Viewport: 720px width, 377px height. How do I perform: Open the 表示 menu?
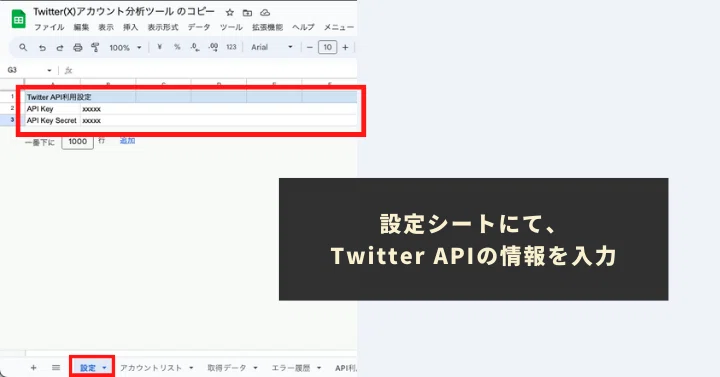106,27
